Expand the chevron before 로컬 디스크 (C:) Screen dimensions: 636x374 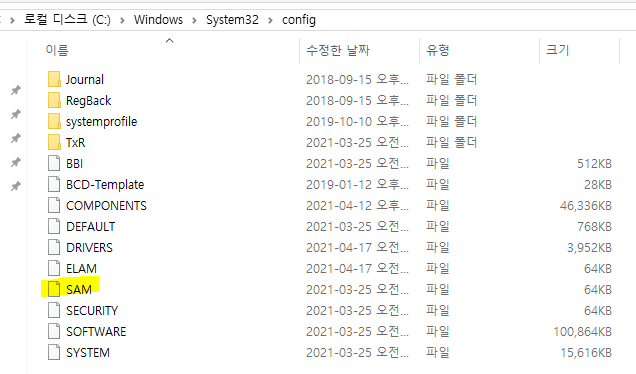click(x=12, y=20)
